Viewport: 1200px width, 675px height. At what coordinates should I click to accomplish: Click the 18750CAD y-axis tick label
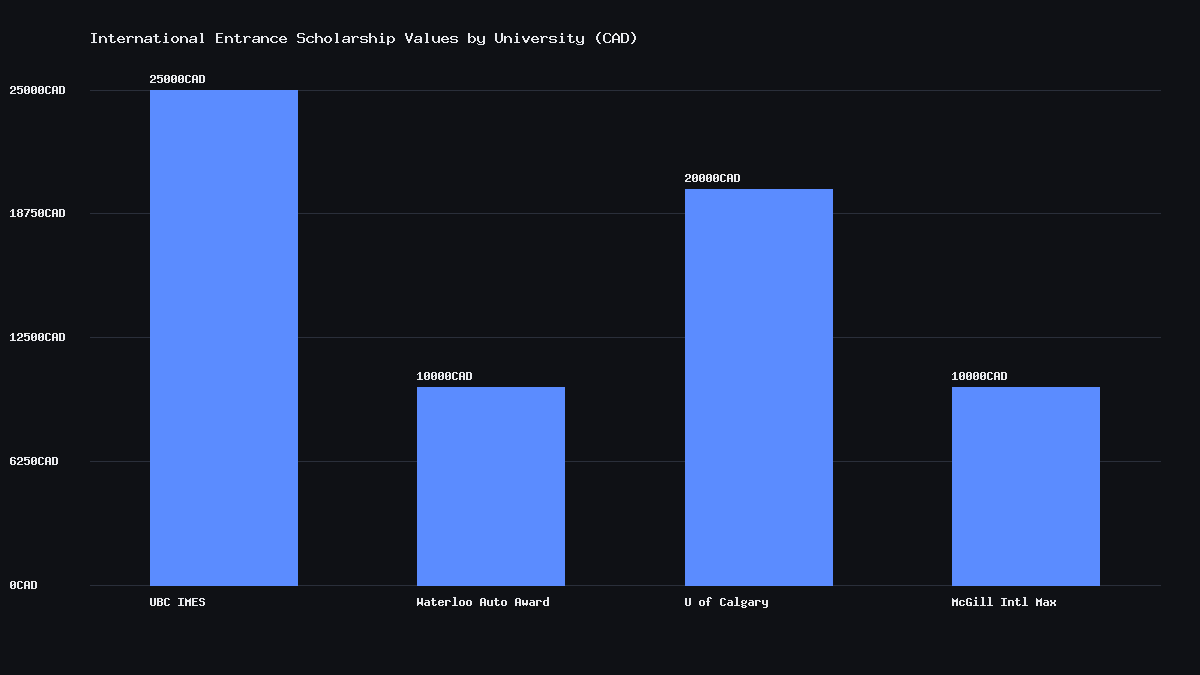[x=38, y=213]
